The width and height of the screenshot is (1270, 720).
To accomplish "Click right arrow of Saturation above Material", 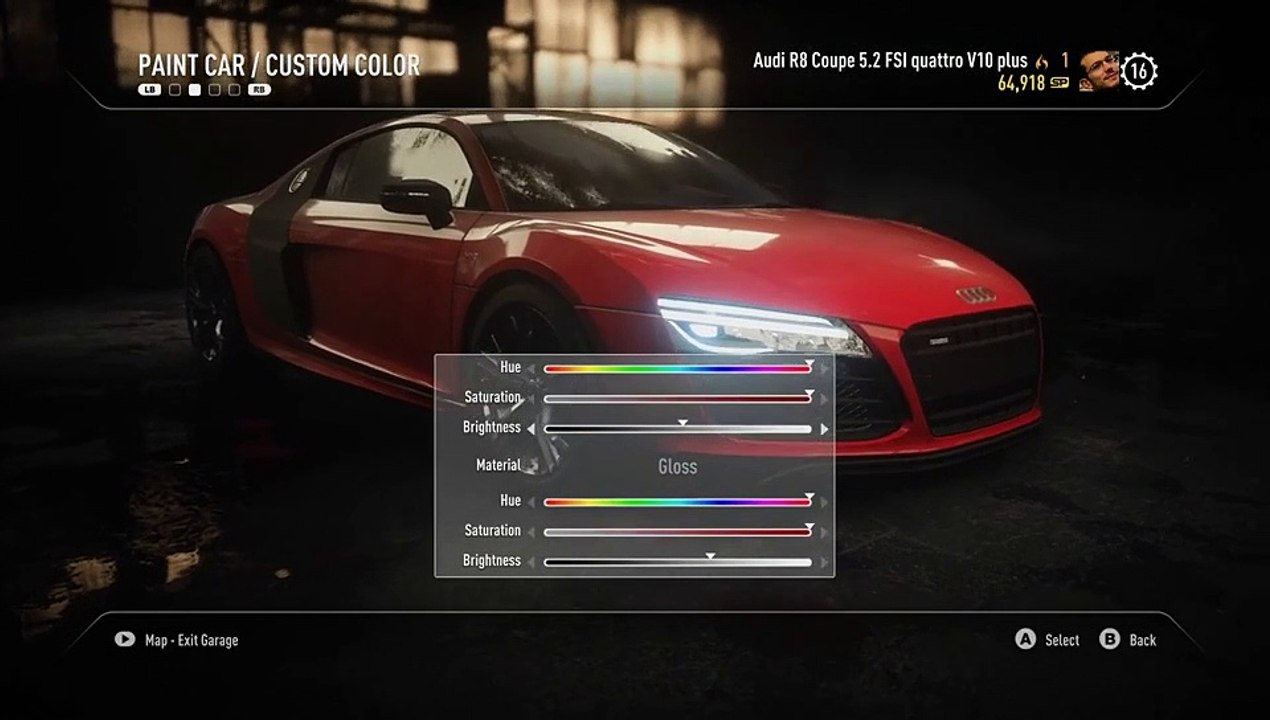I will [824, 399].
